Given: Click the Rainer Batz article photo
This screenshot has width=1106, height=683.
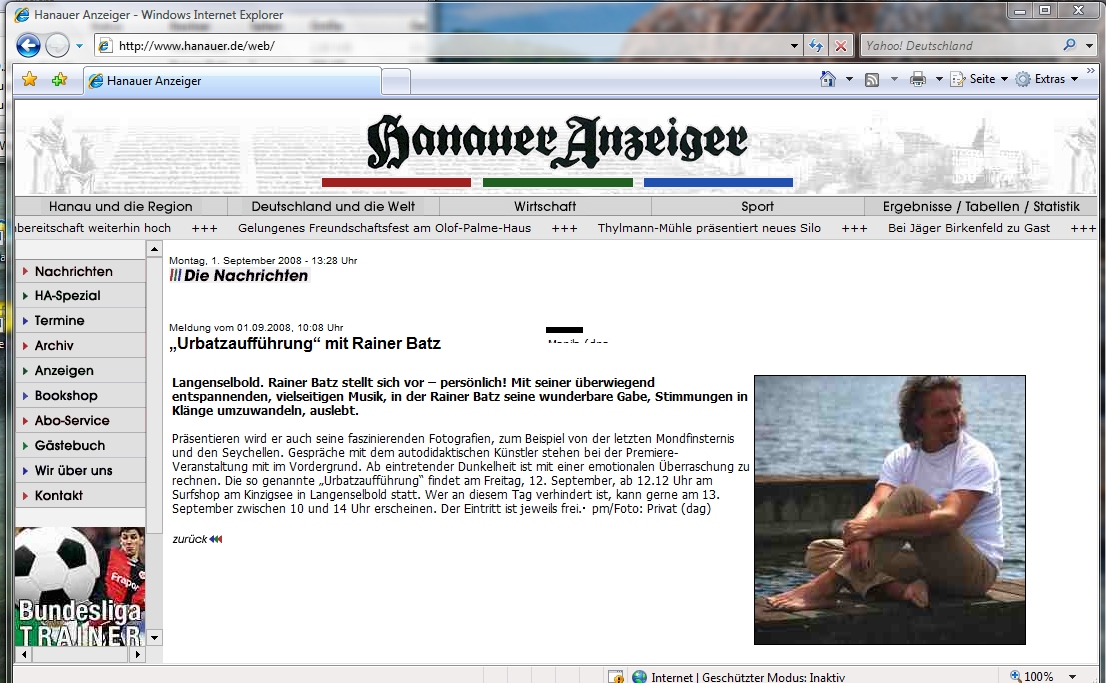Looking at the screenshot, I should pyautogui.click(x=889, y=509).
